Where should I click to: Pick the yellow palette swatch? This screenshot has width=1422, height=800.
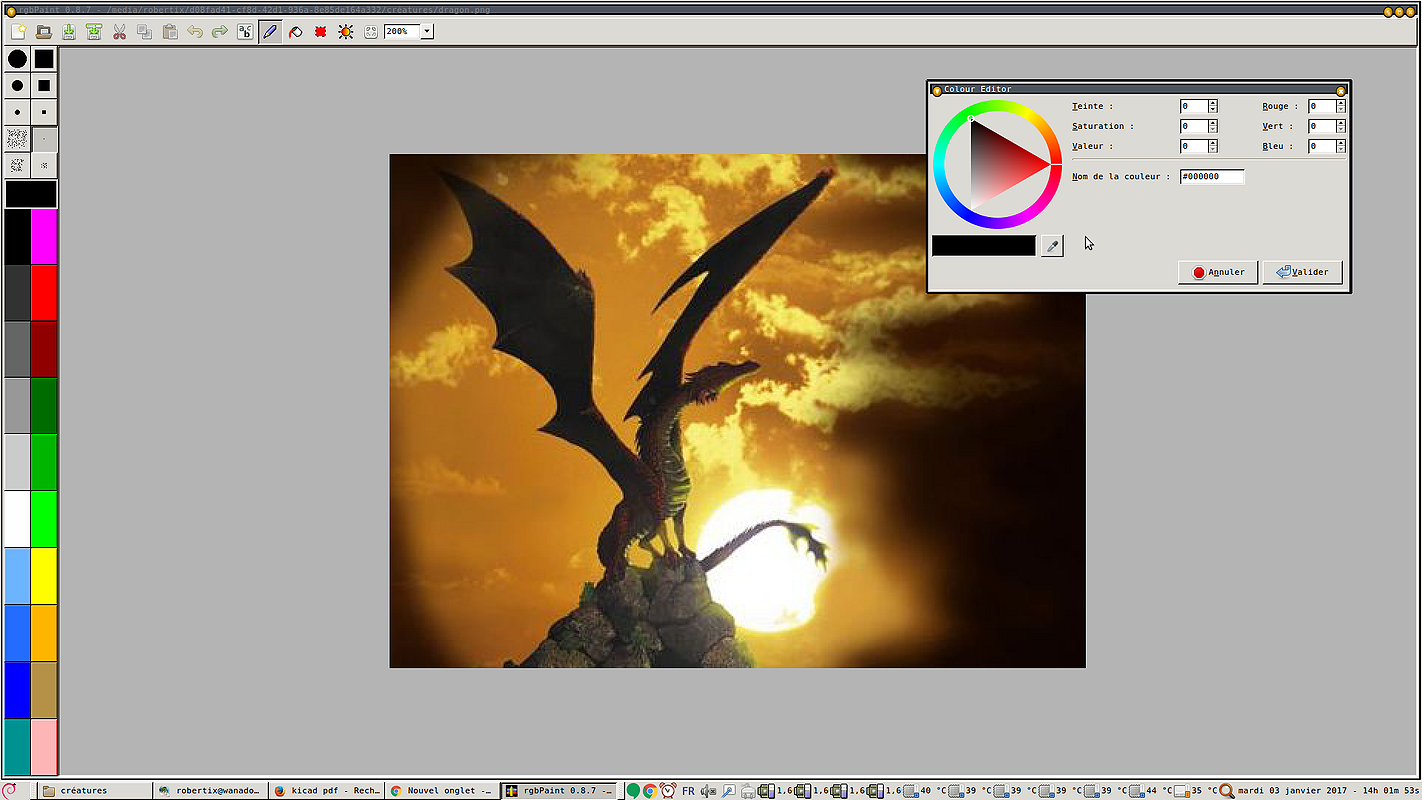44,576
